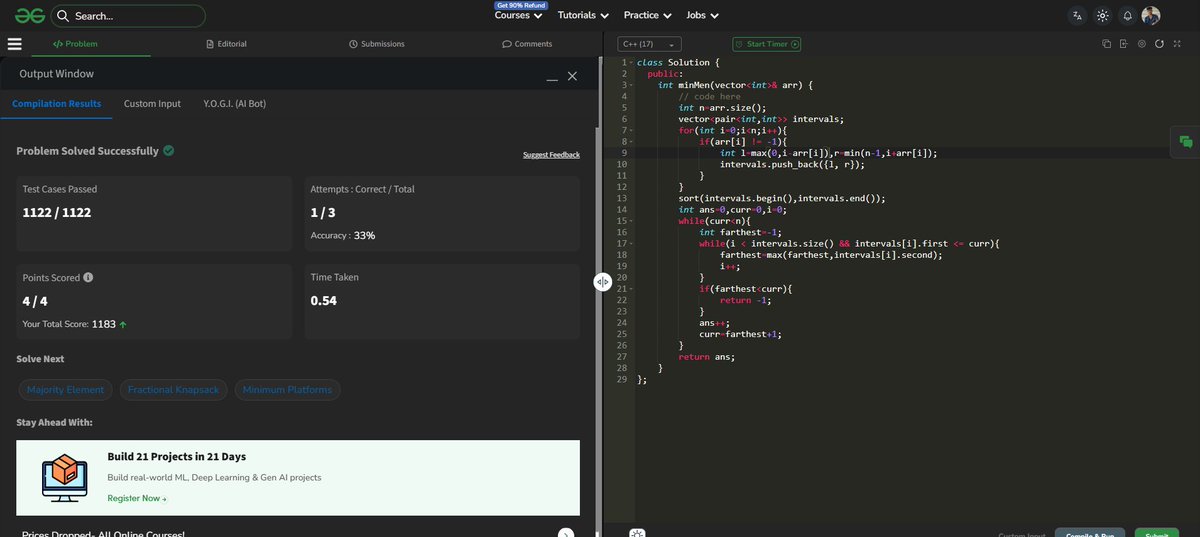Viewport: 1200px width, 537px height.
Task: Click the Accuracy : 33% text
Action: (343, 236)
